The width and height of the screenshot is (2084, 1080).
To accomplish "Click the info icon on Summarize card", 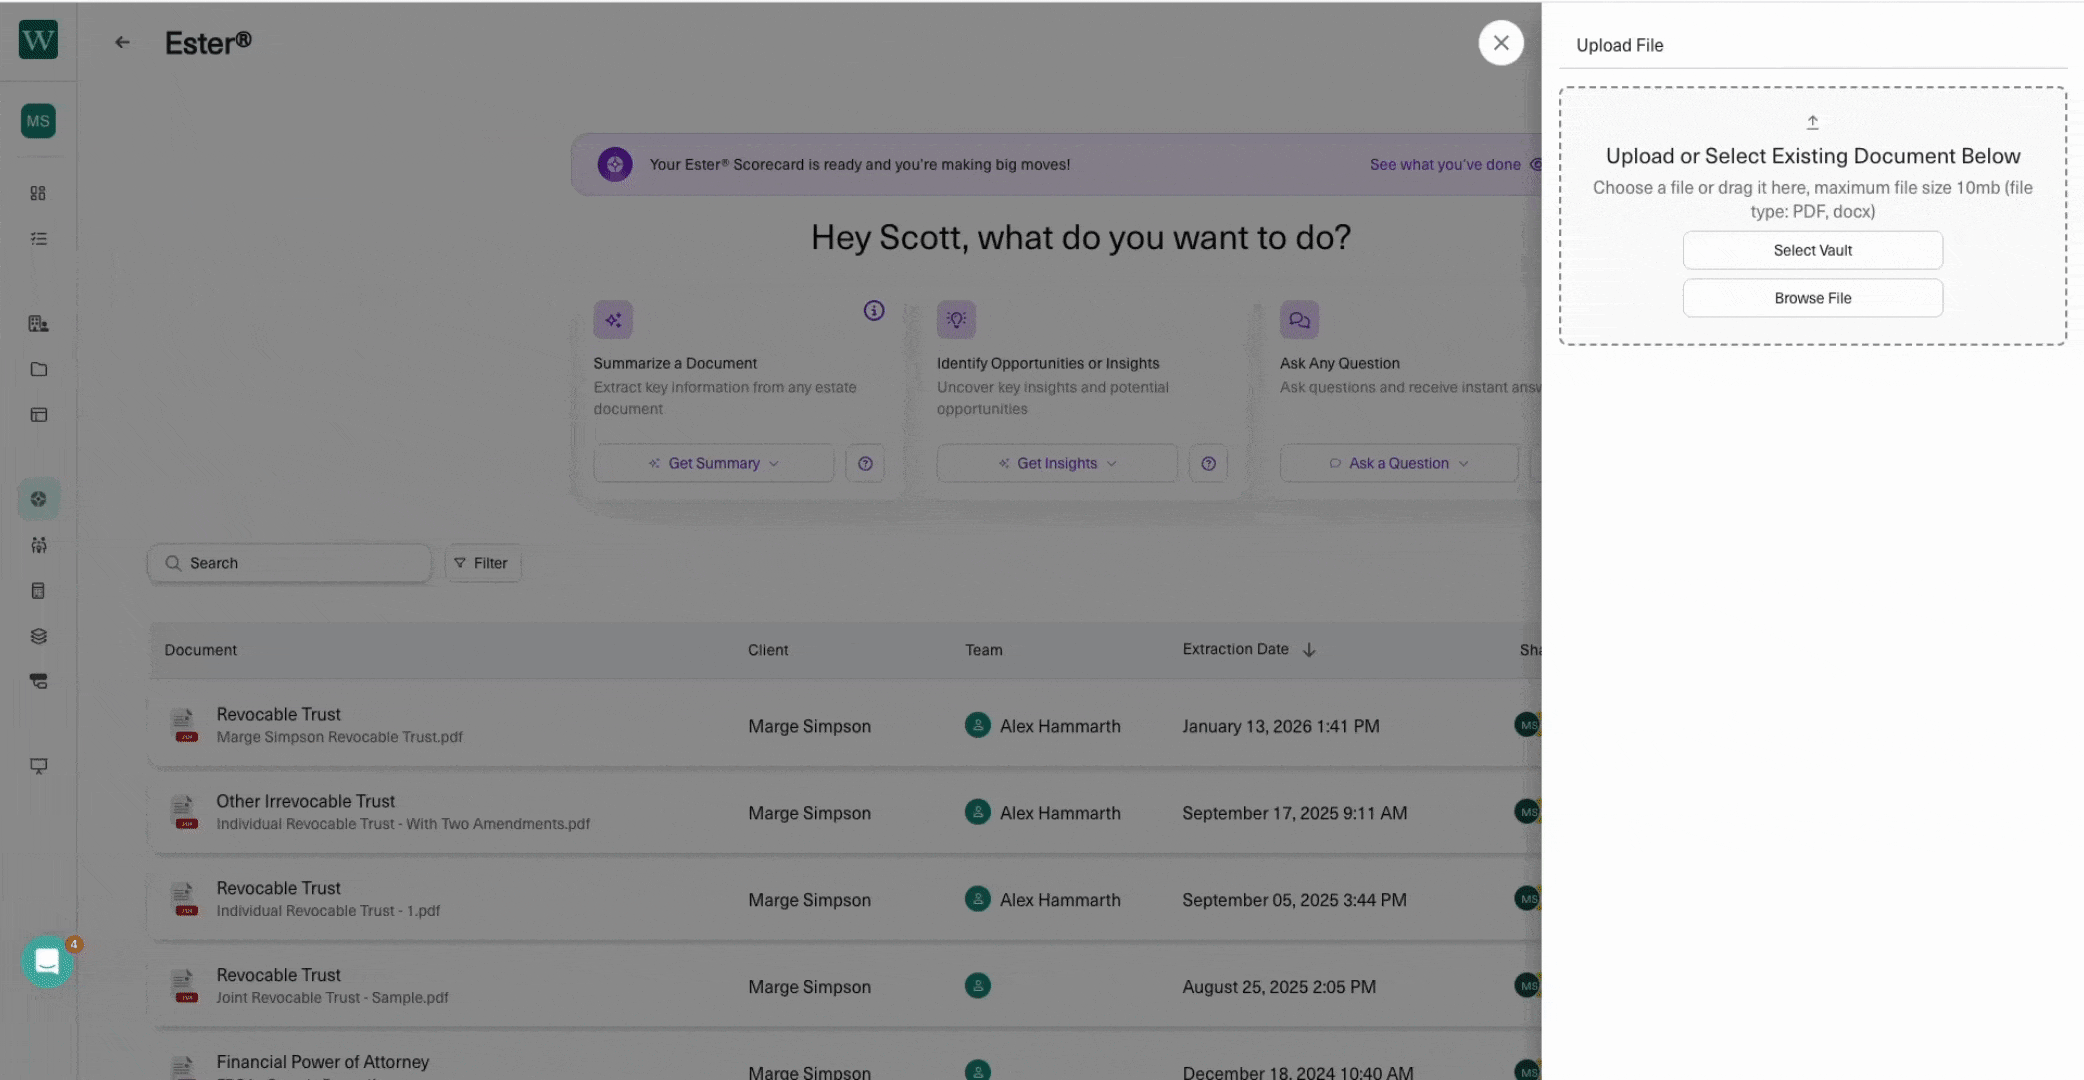I will [x=874, y=311].
